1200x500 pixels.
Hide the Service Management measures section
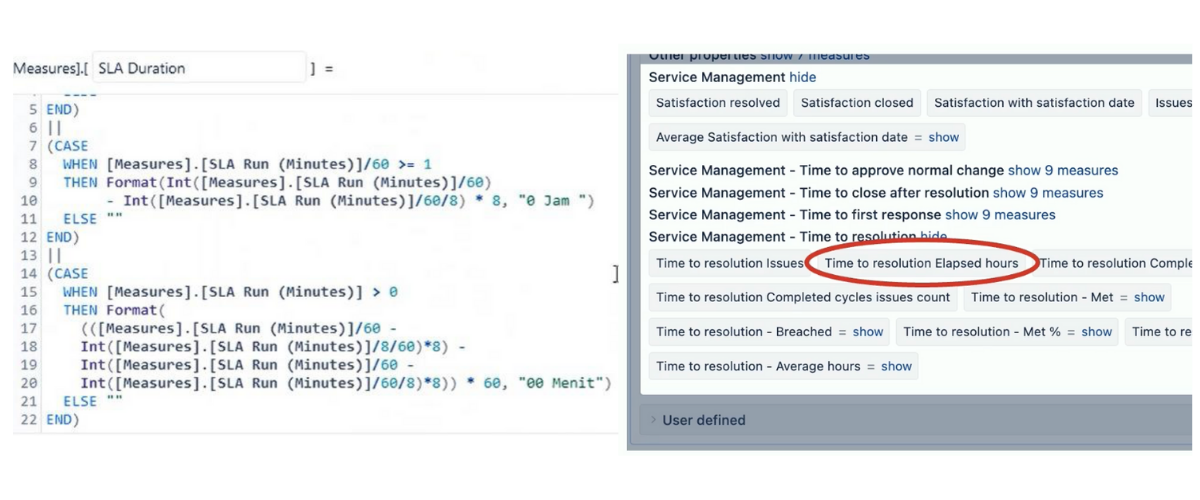click(x=802, y=77)
